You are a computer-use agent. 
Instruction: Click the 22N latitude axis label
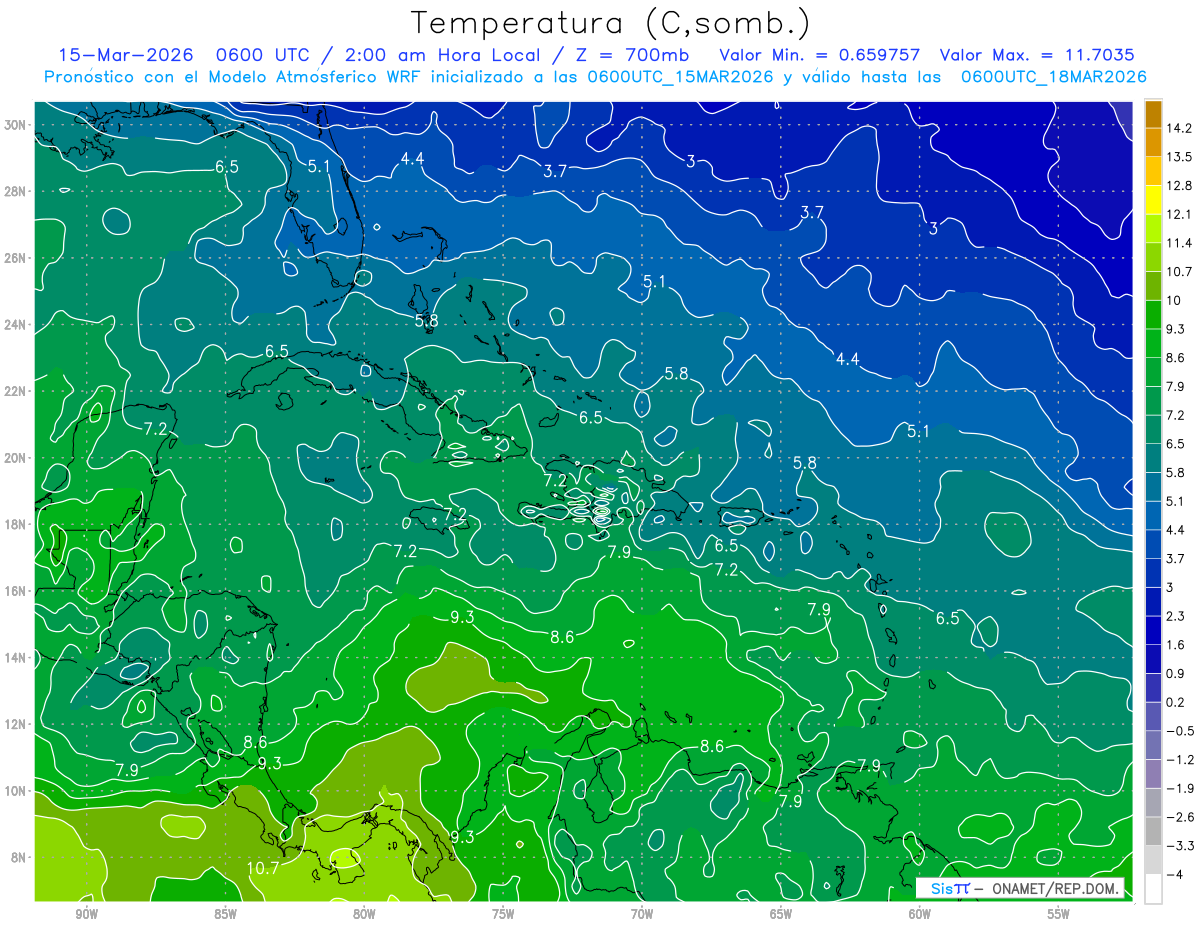(16, 391)
